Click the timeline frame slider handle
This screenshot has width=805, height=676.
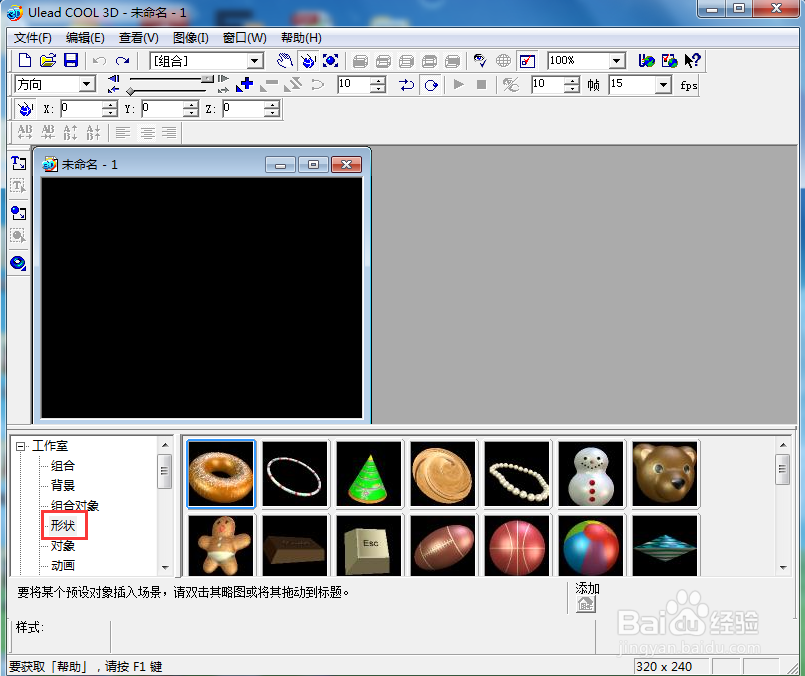[x=207, y=79]
